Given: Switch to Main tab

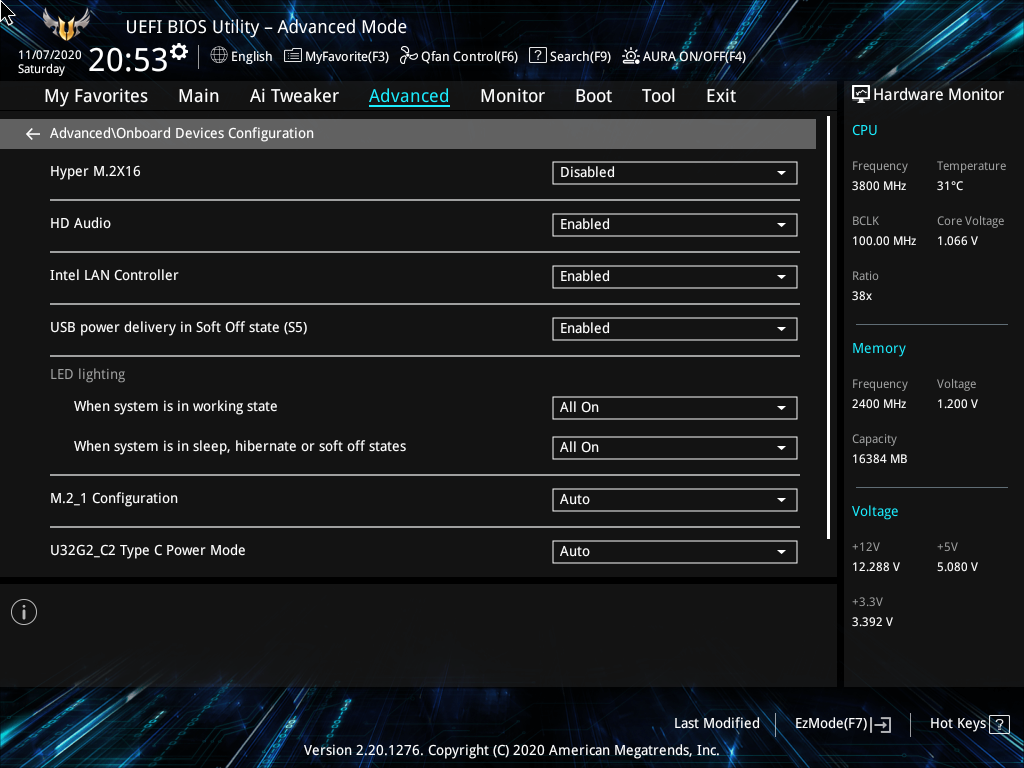Looking at the screenshot, I should coord(199,96).
